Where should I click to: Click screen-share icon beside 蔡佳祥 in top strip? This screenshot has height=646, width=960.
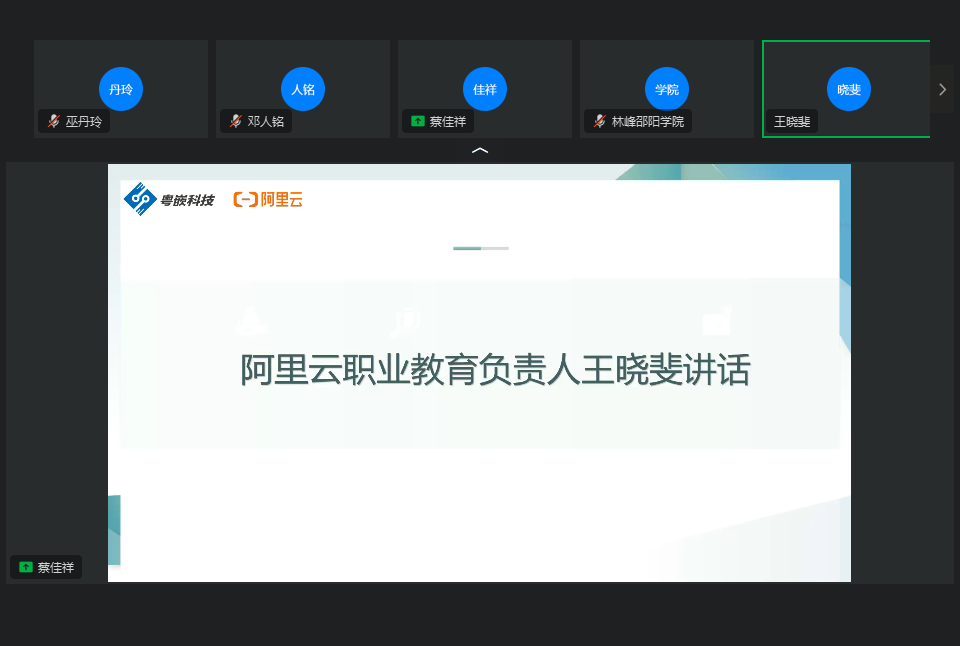point(418,121)
